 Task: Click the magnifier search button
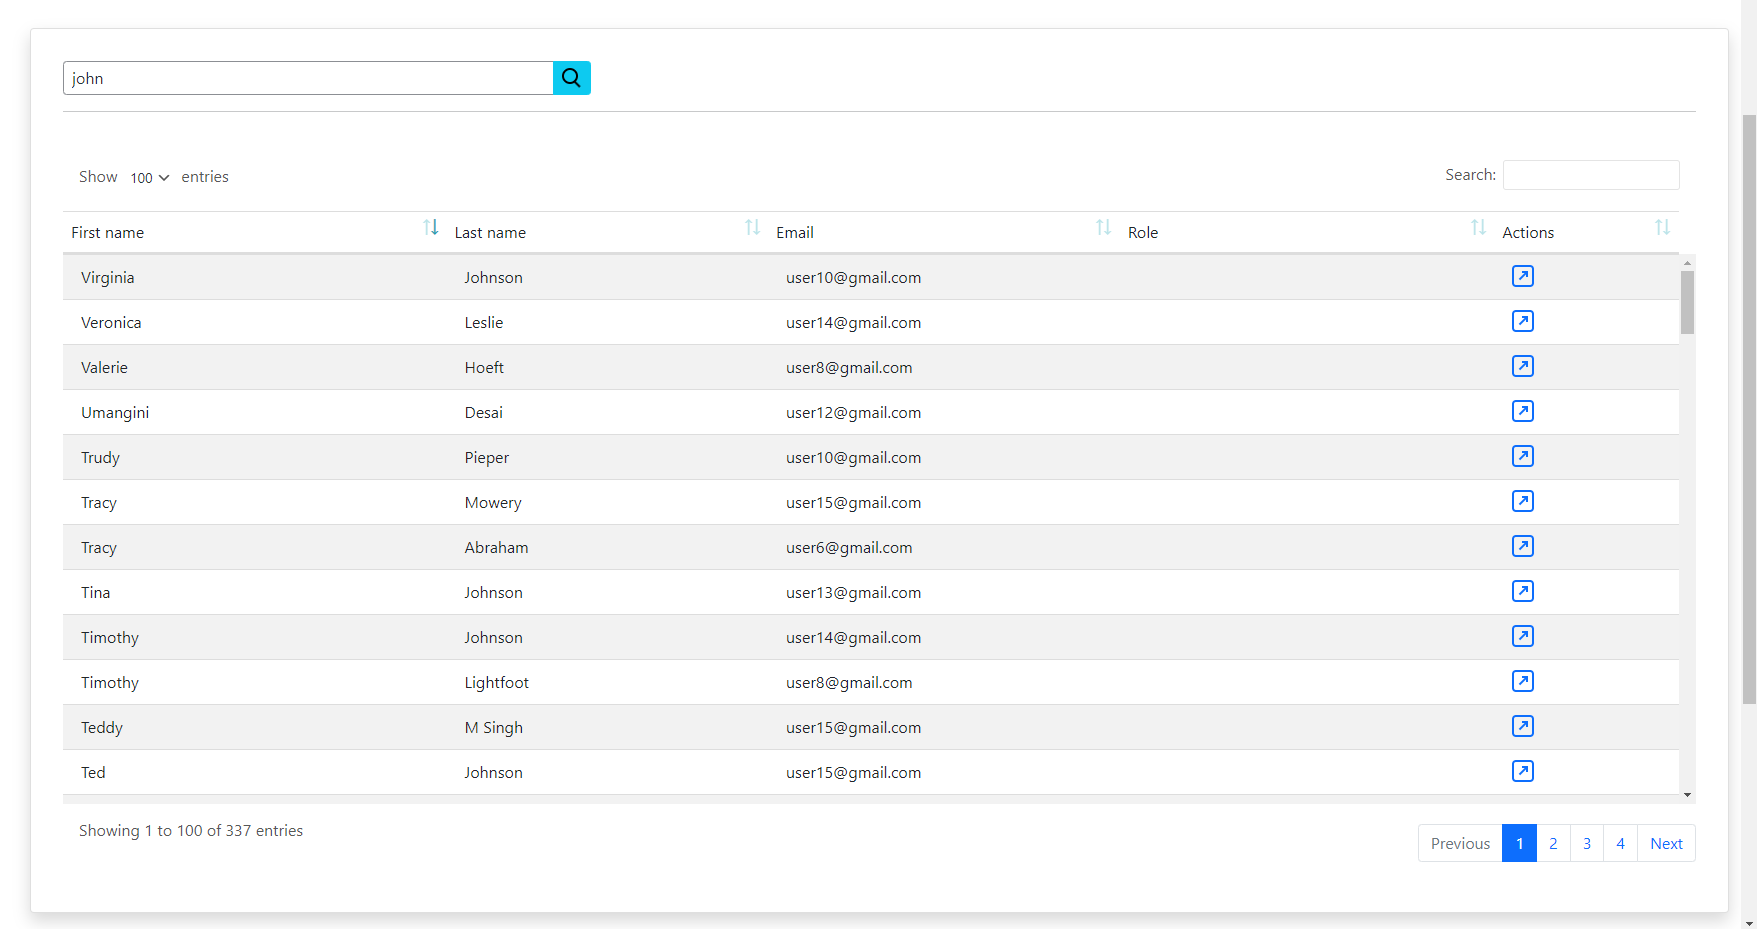click(x=571, y=78)
